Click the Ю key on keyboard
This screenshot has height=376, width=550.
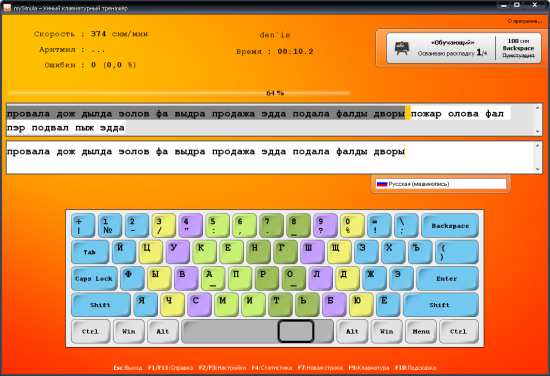point(361,305)
